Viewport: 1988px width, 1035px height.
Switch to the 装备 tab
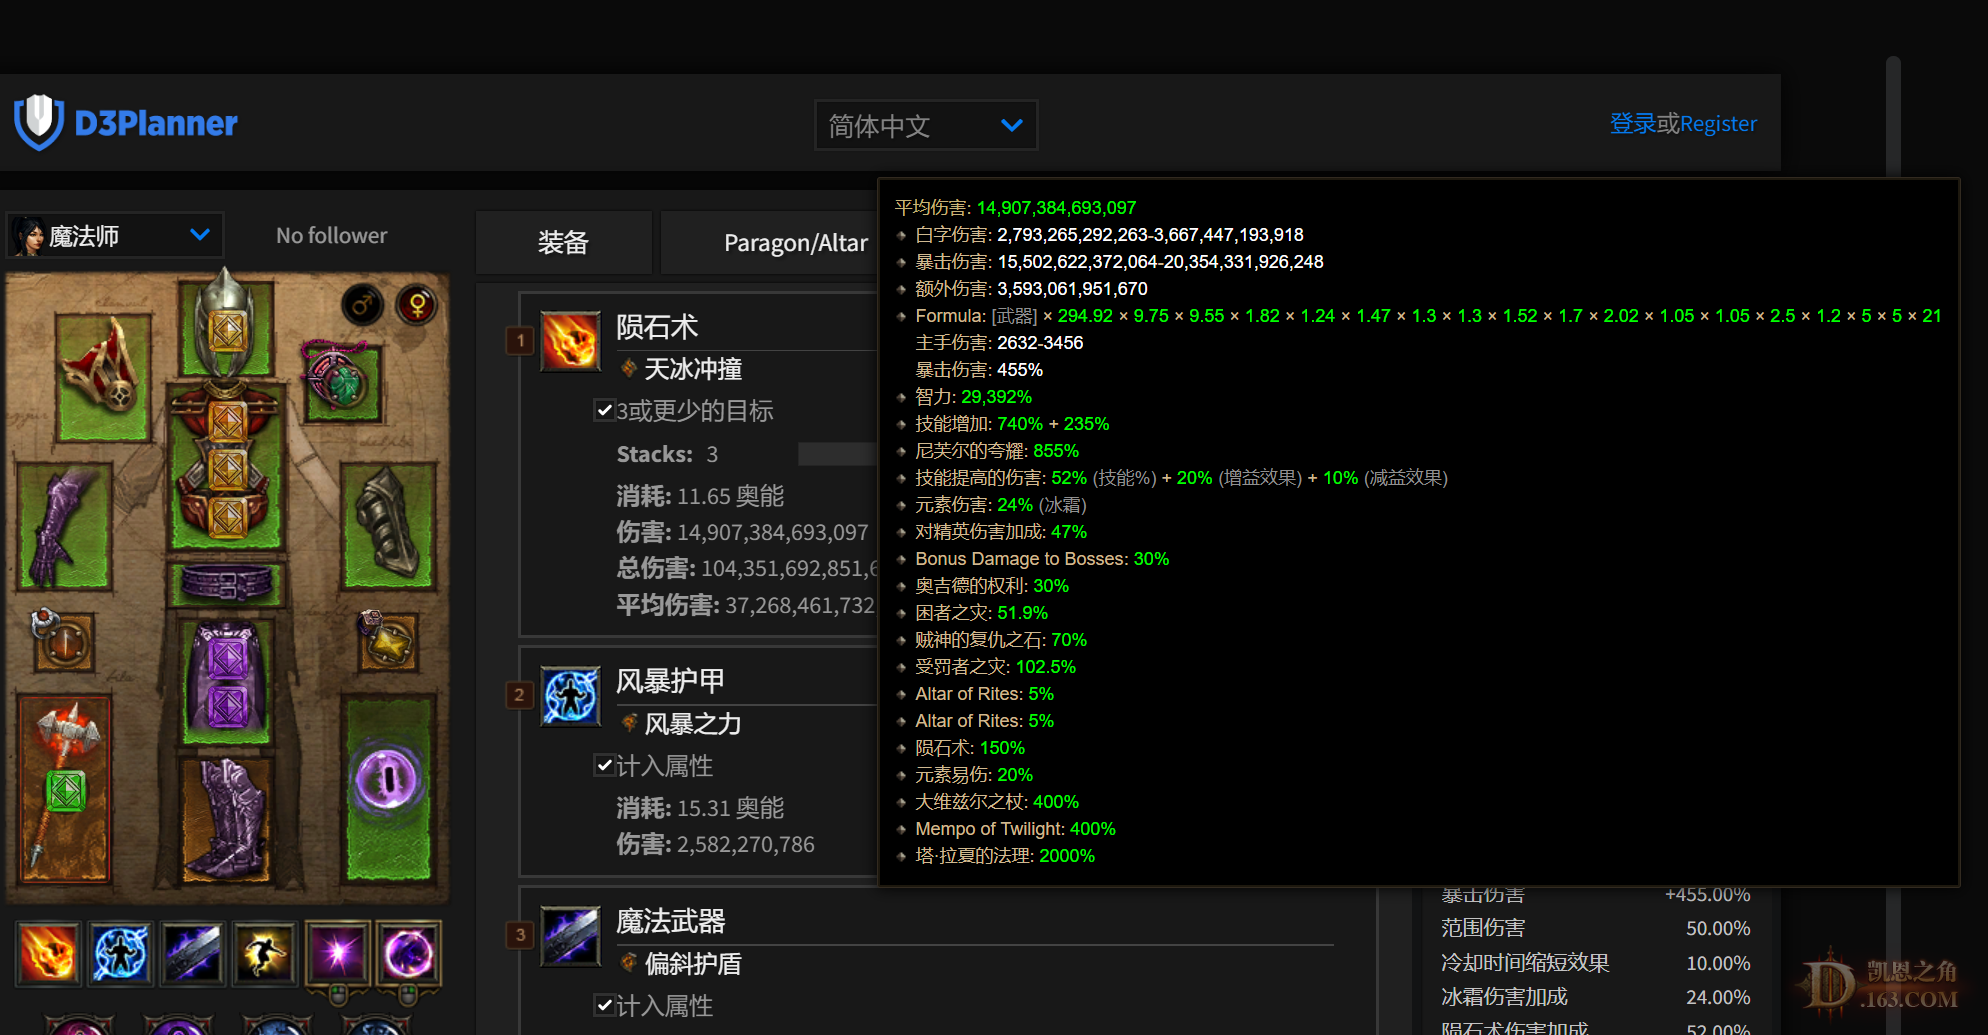point(563,242)
